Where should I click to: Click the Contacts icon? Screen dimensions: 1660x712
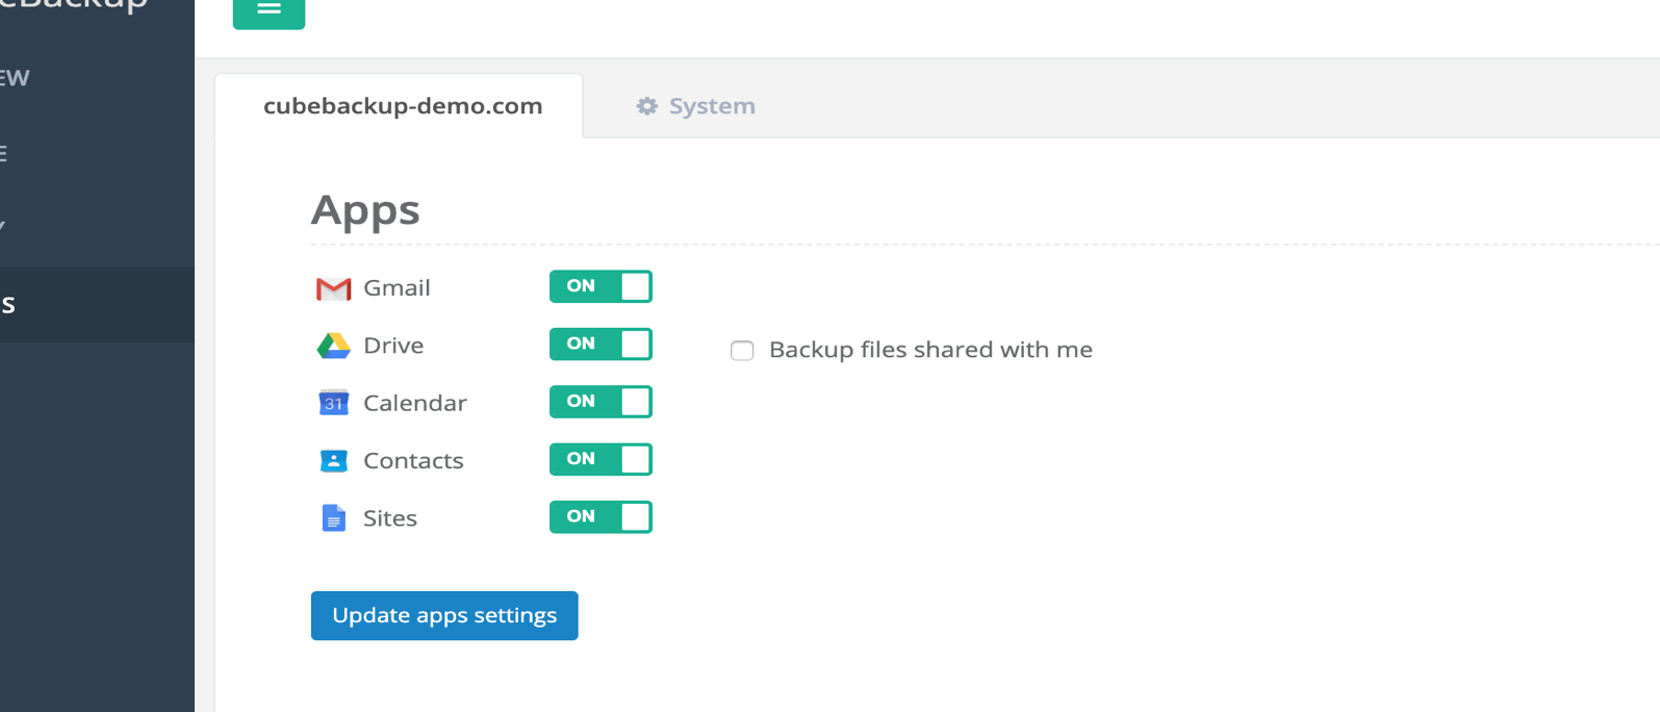tap(333, 461)
